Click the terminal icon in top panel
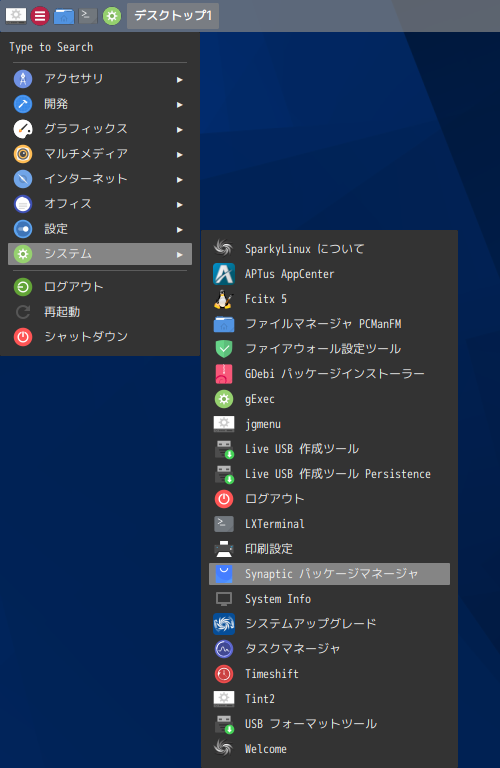The width and height of the screenshot is (500, 768). pos(88,16)
